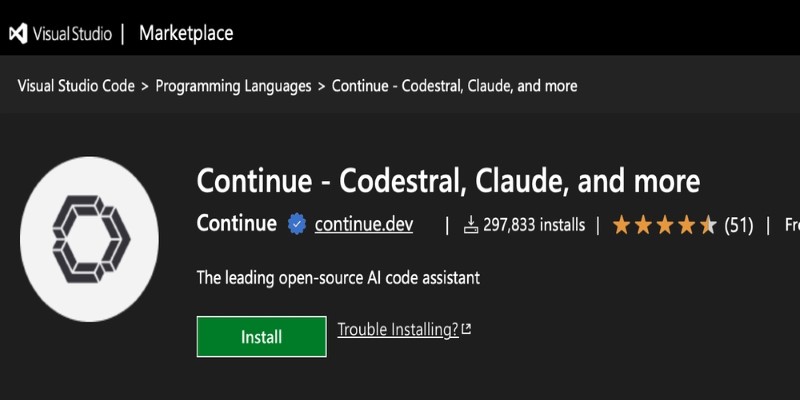Click the extension title heading
The height and width of the screenshot is (400, 800).
pos(448,182)
